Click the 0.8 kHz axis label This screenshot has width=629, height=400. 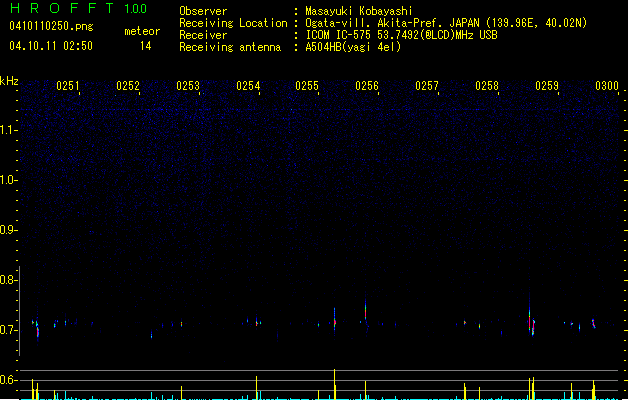tap(8, 280)
